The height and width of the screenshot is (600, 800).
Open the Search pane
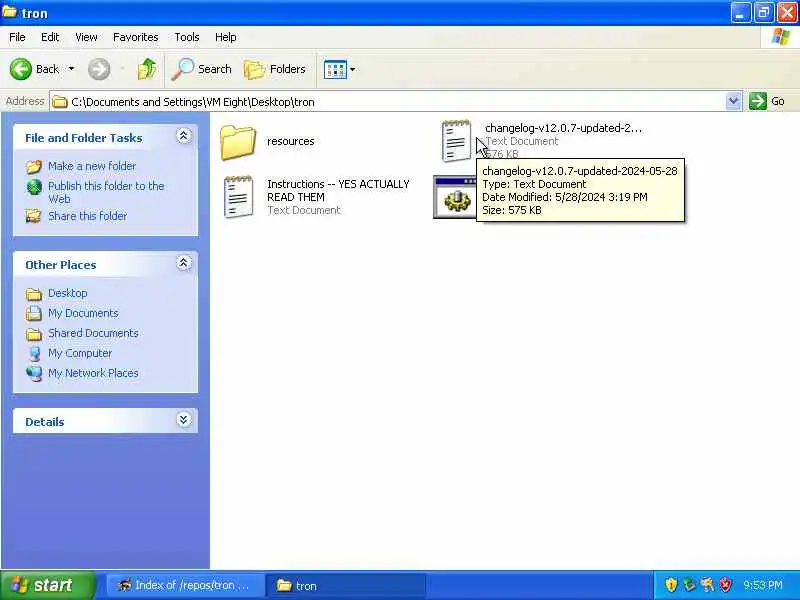(201, 69)
